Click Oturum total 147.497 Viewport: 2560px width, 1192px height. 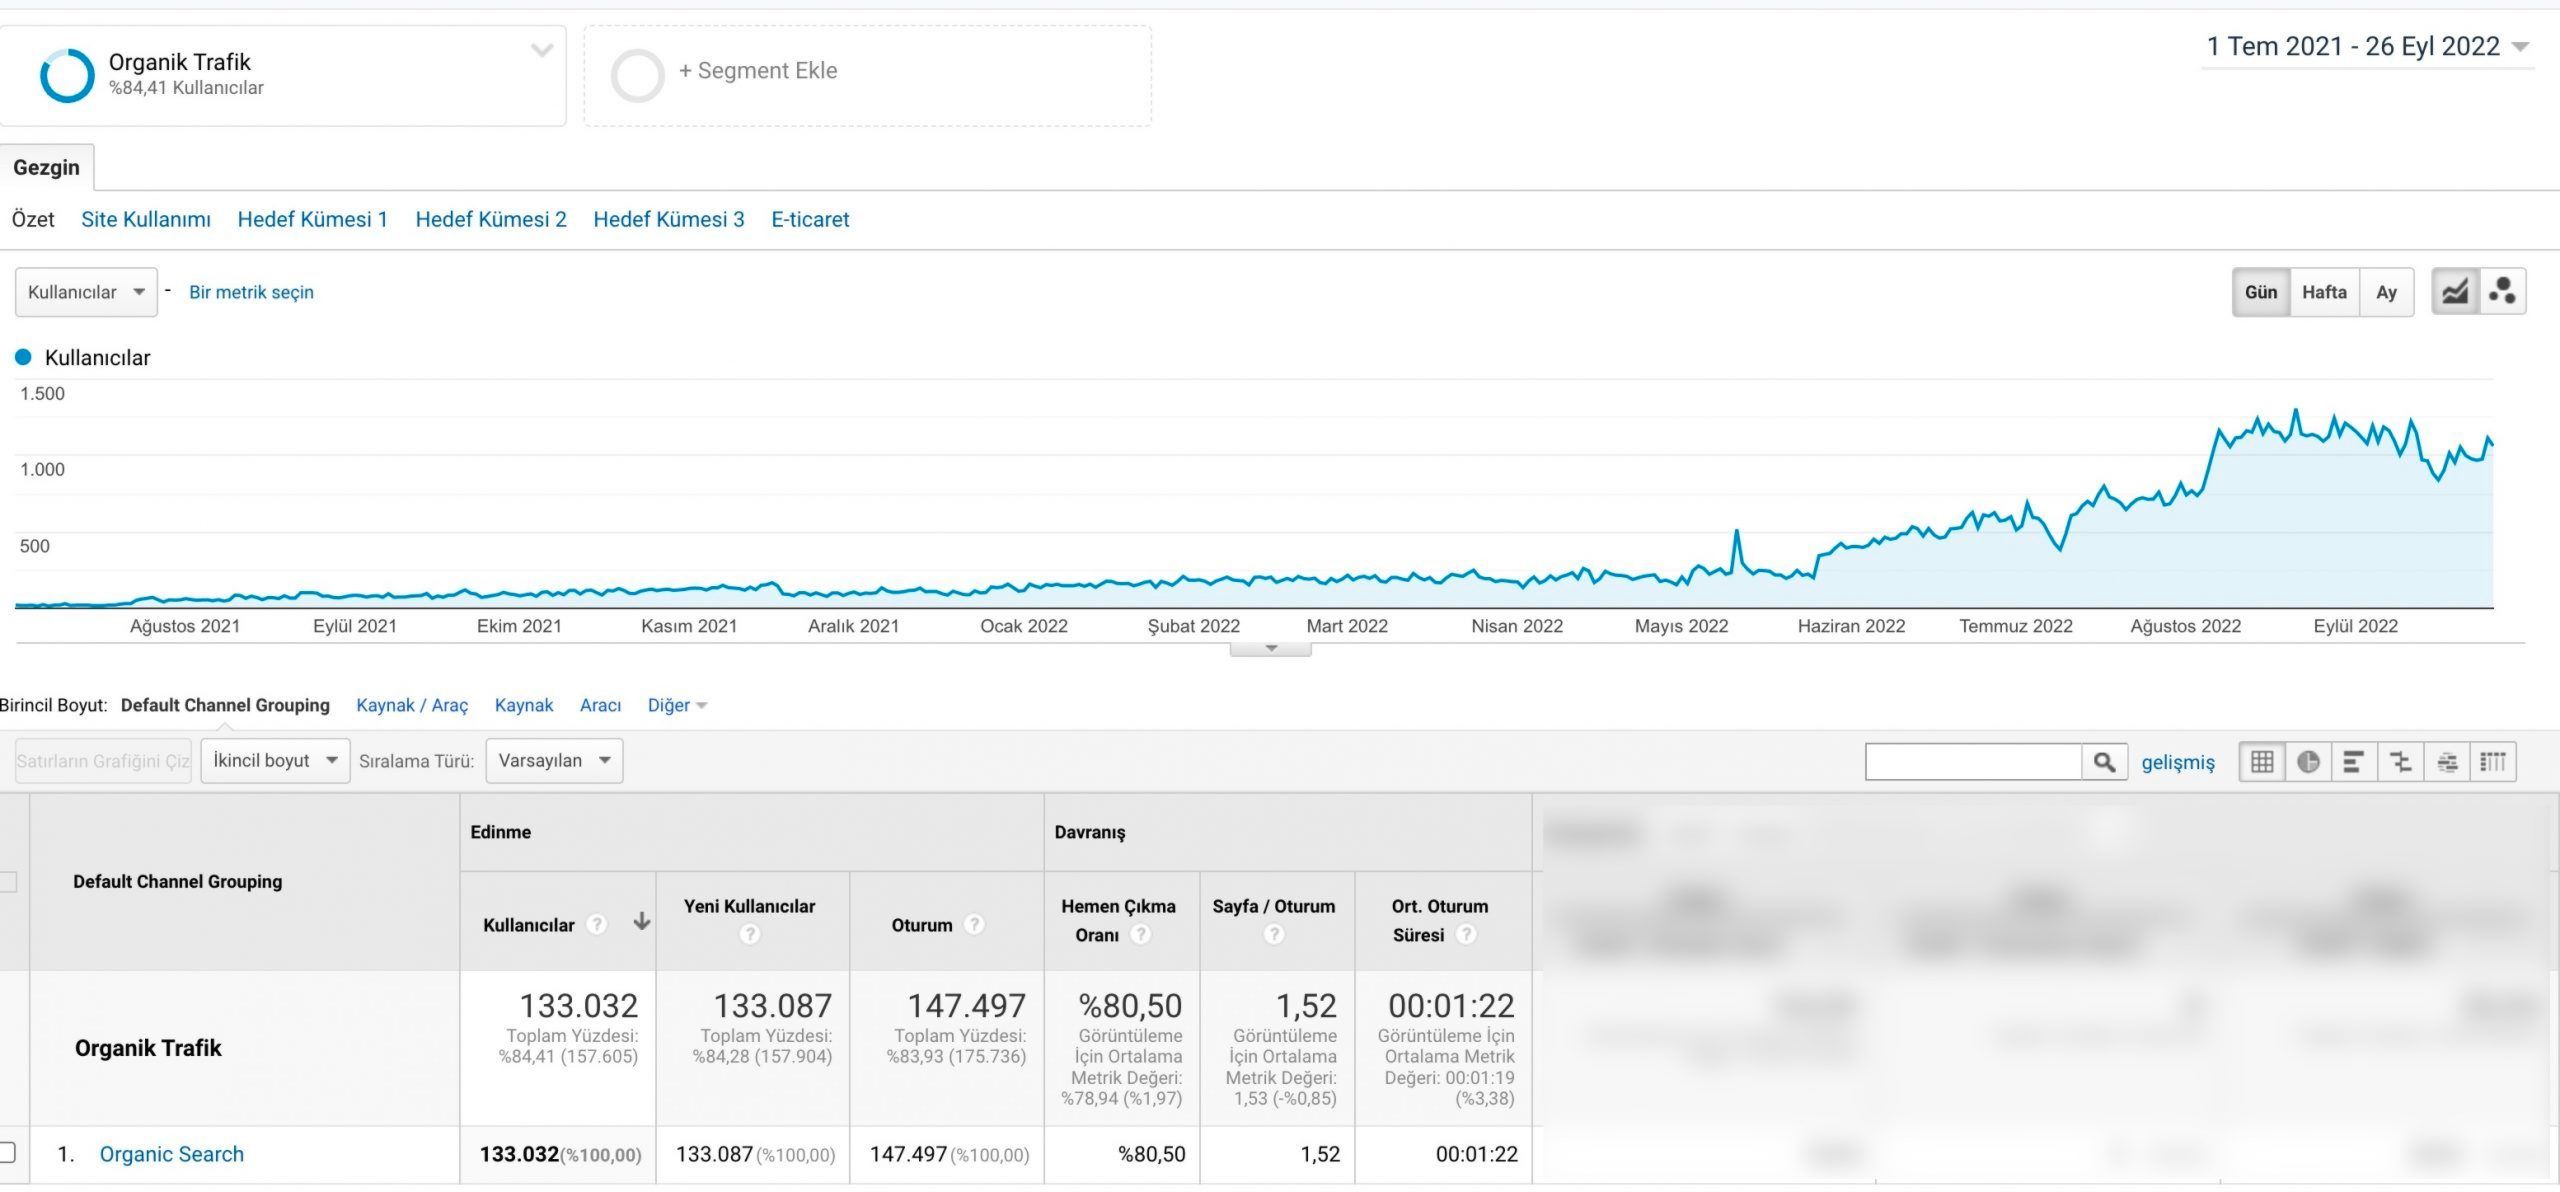966,1005
